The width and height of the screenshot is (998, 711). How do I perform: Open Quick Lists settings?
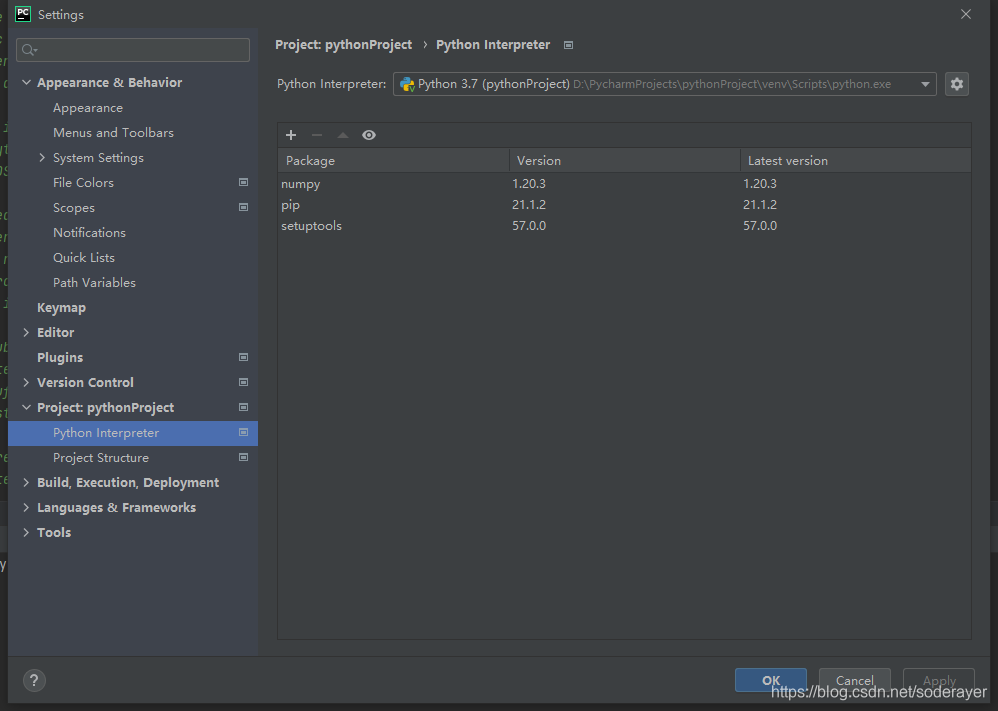[84, 258]
